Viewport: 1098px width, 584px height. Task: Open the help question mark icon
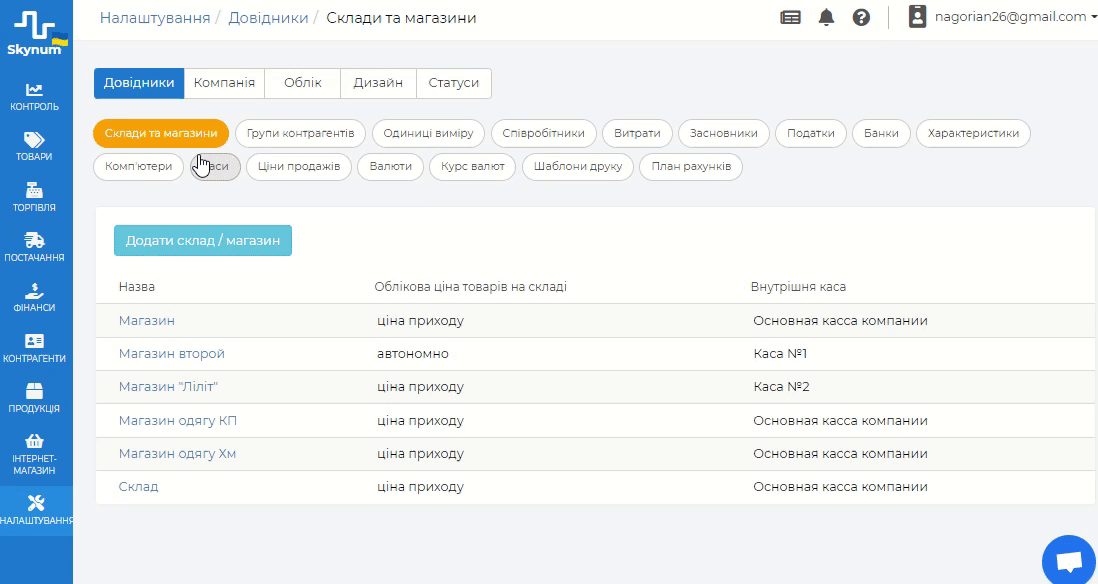(x=861, y=17)
